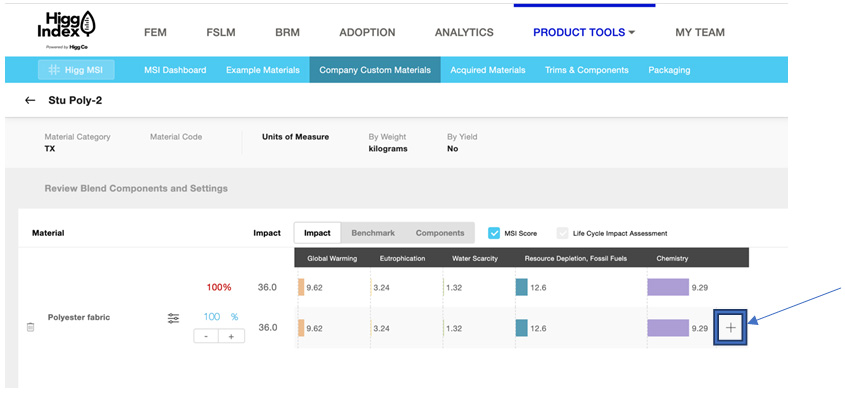
Task: Decrease percentage with minus stepper
Action: pos(206,336)
